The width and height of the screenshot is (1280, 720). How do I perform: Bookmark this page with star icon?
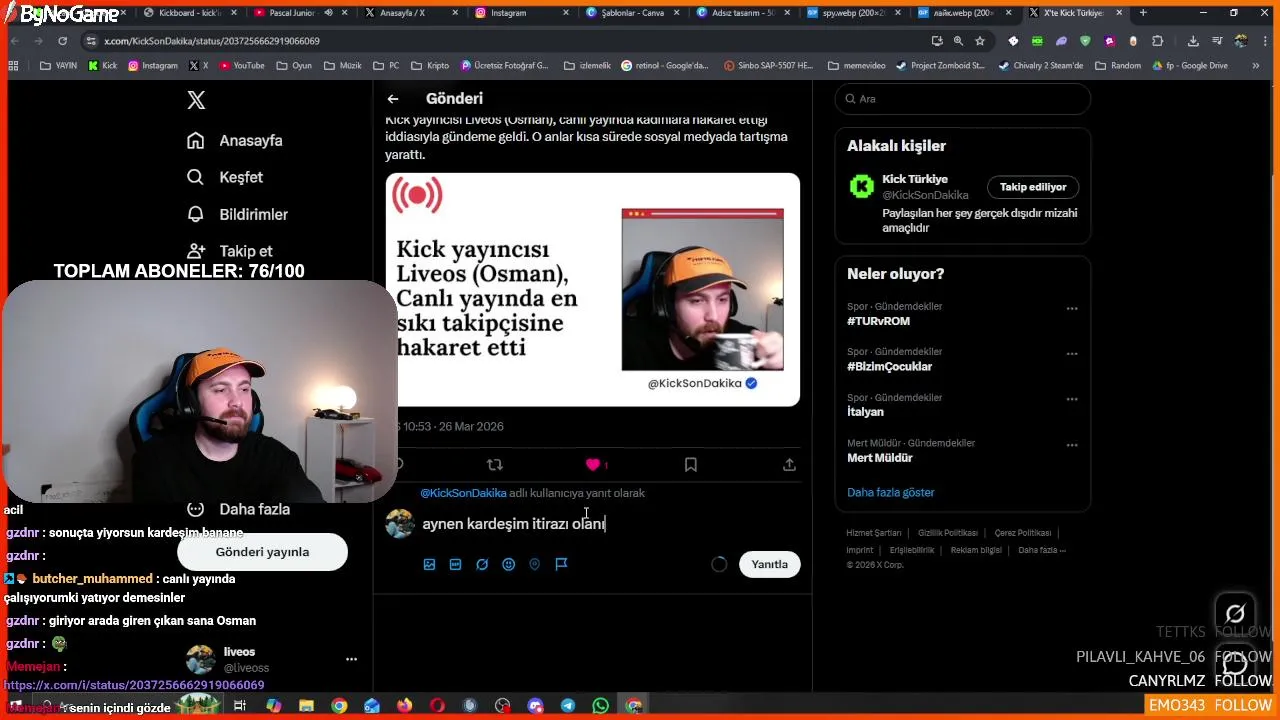click(980, 41)
